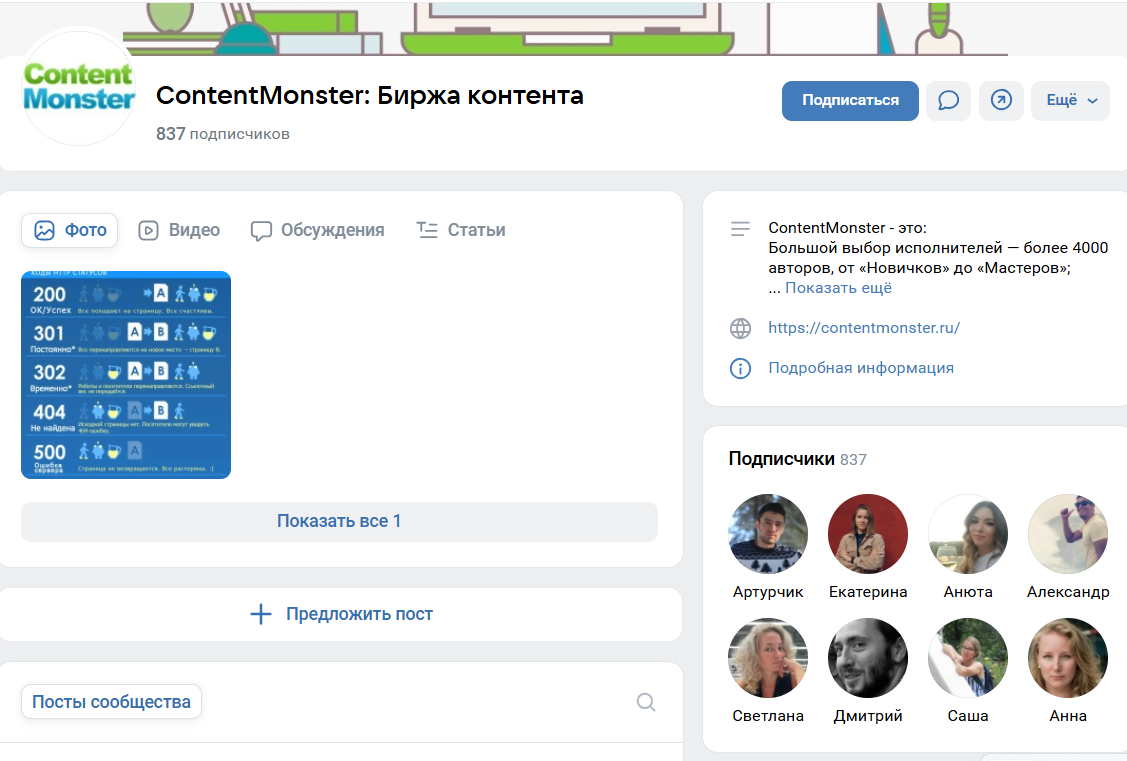
Task: Open Дмитрий's subscriber avatar
Action: [868, 658]
